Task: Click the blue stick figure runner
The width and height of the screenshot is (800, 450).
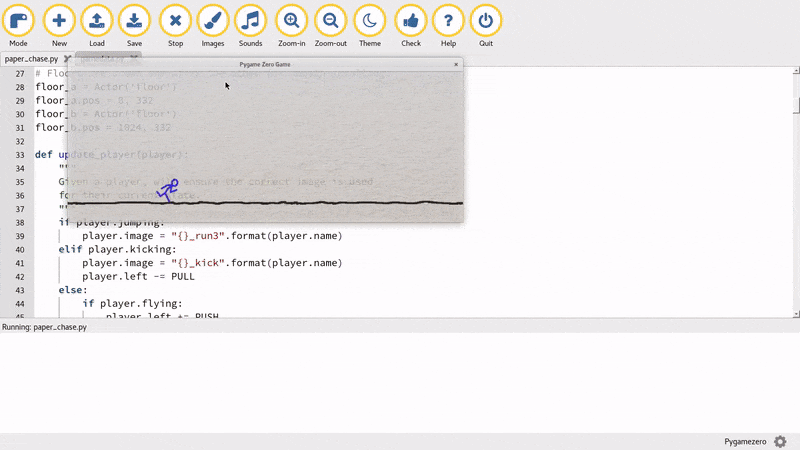Action: (x=167, y=190)
